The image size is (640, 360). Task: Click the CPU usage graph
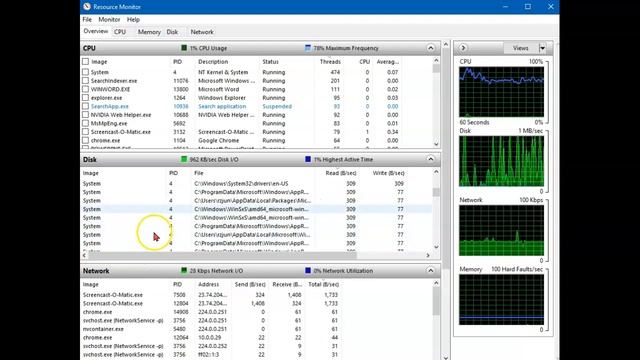[501, 92]
